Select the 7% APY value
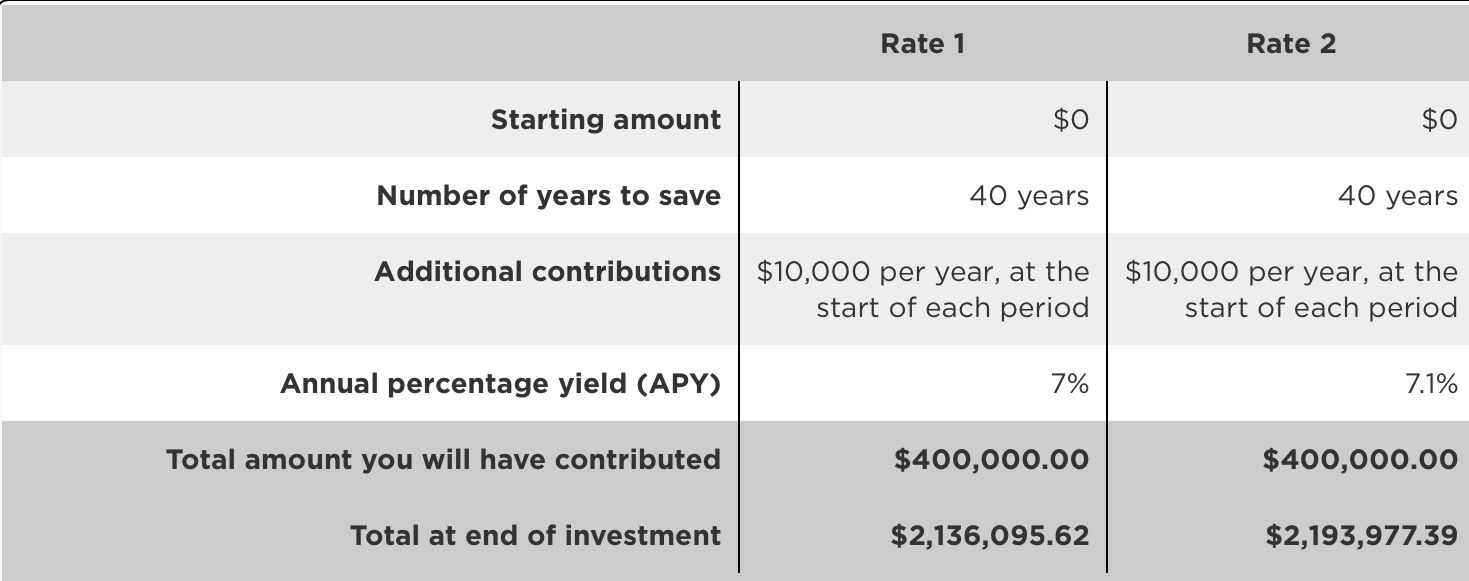This screenshot has width=1469, height=581. coord(1070,384)
